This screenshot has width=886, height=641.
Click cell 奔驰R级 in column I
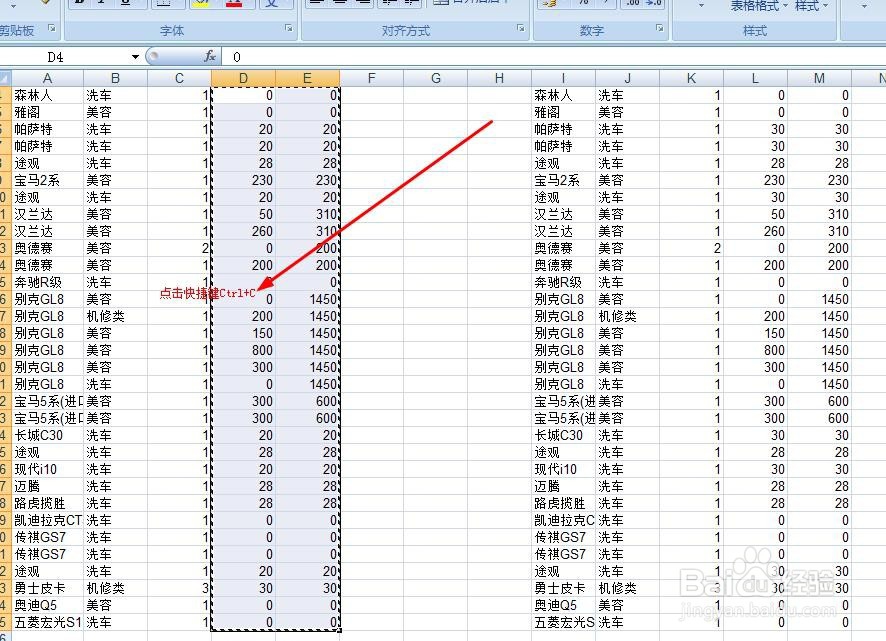click(563, 282)
